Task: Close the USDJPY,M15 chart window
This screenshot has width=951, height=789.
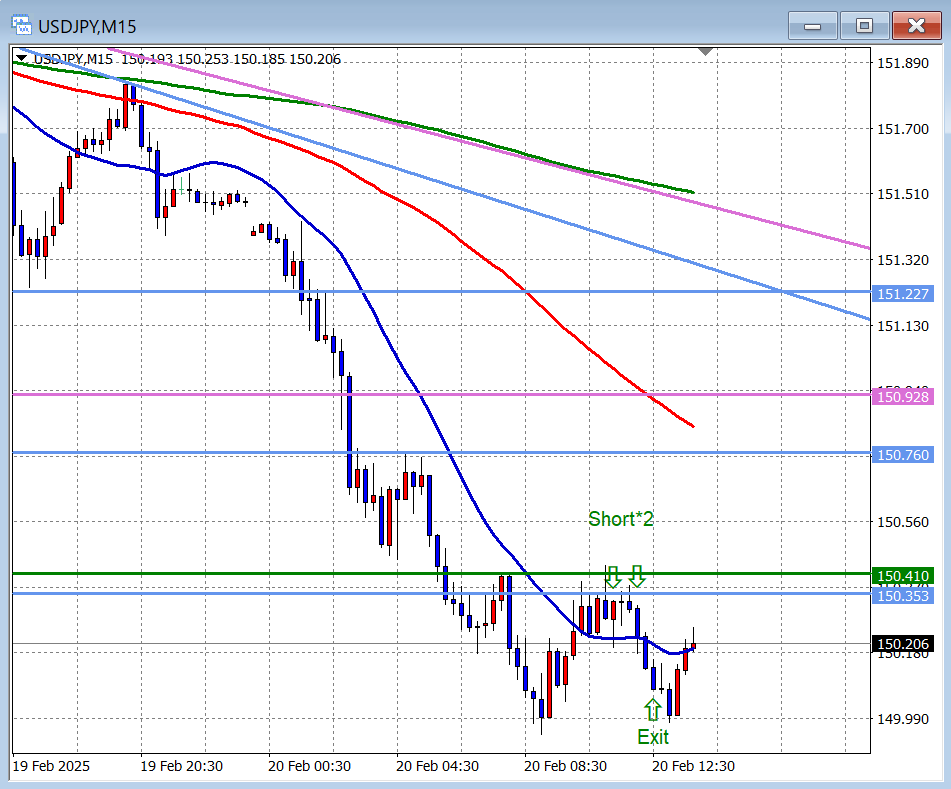Action: [915, 25]
